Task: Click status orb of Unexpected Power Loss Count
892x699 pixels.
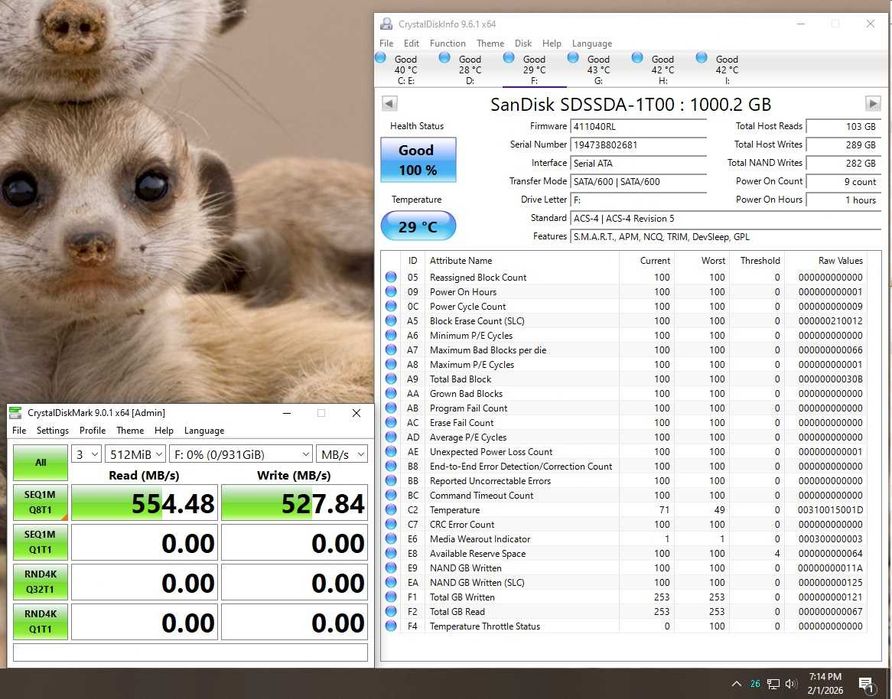Action: tap(391, 452)
